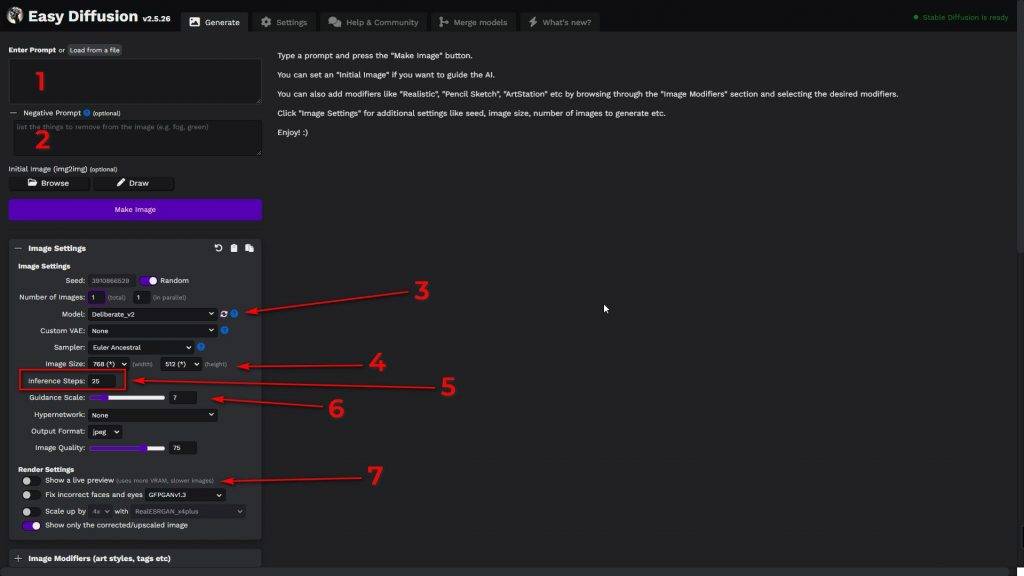
Task: Click the Guidance Scale slider
Action: [x=127, y=398]
